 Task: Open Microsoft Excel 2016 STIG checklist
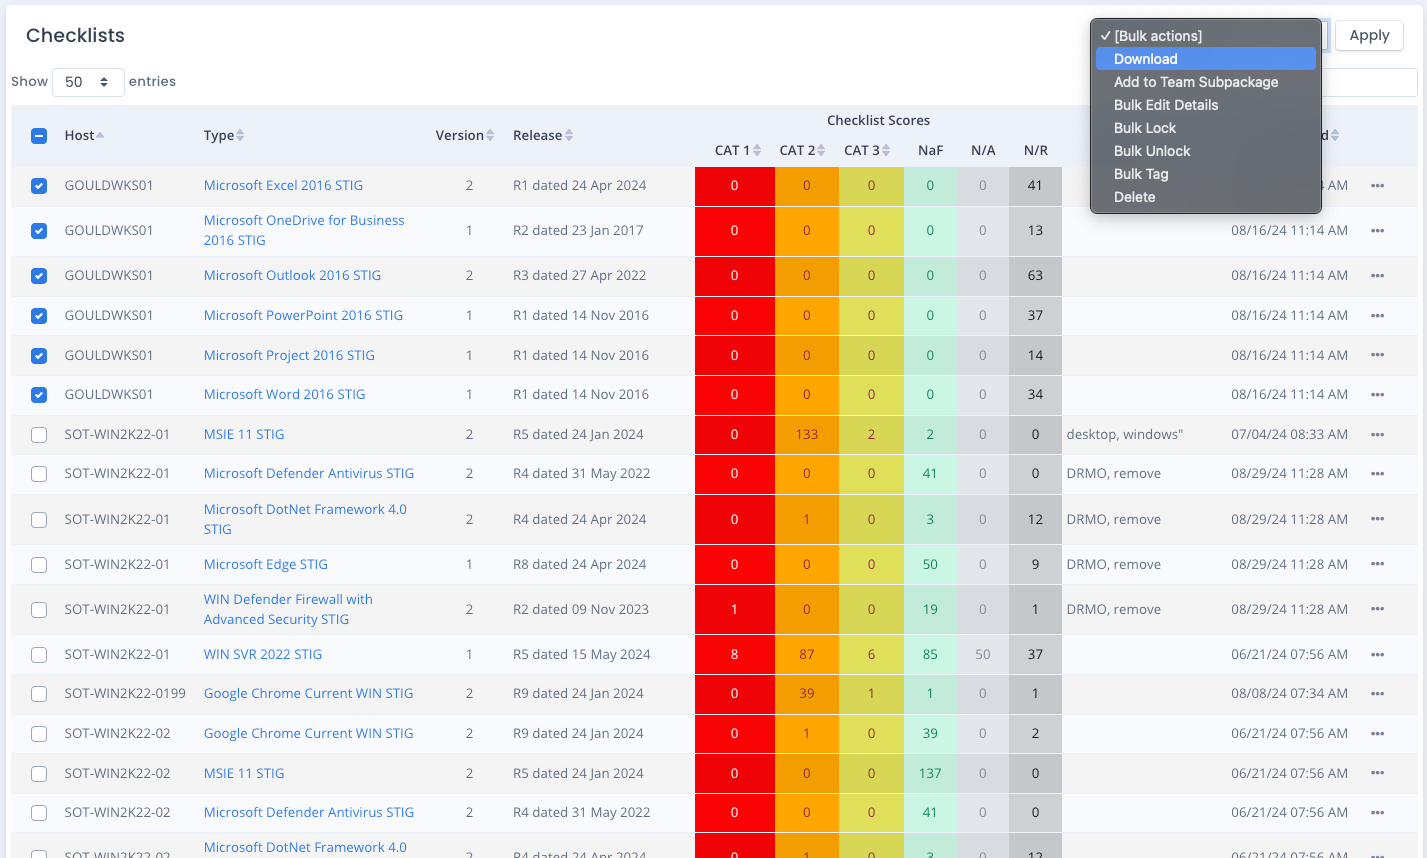pos(283,186)
